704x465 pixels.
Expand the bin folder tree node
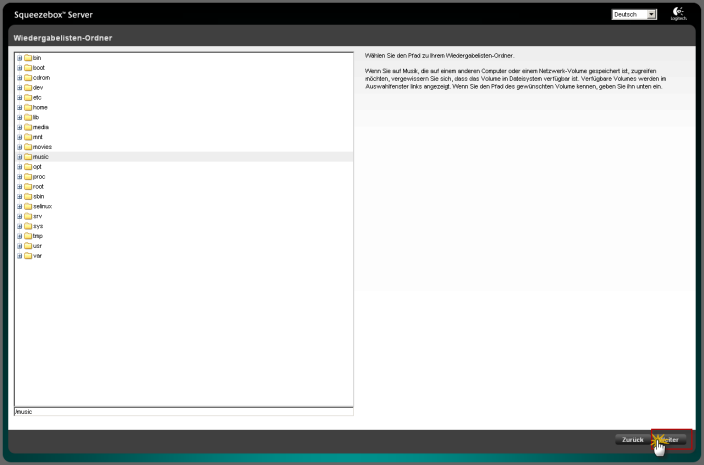pos(19,58)
